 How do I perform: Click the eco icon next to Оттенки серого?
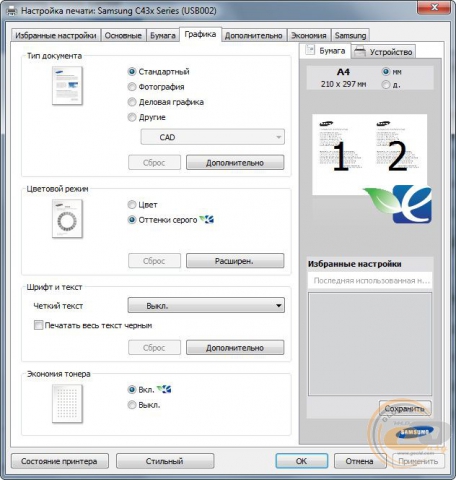coord(207,219)
